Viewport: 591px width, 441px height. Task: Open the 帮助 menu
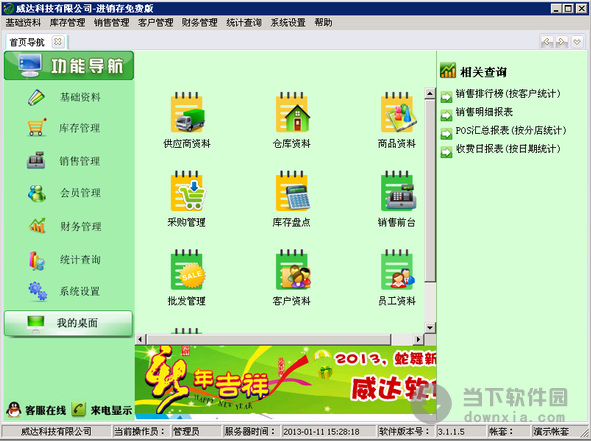(323, 23)
